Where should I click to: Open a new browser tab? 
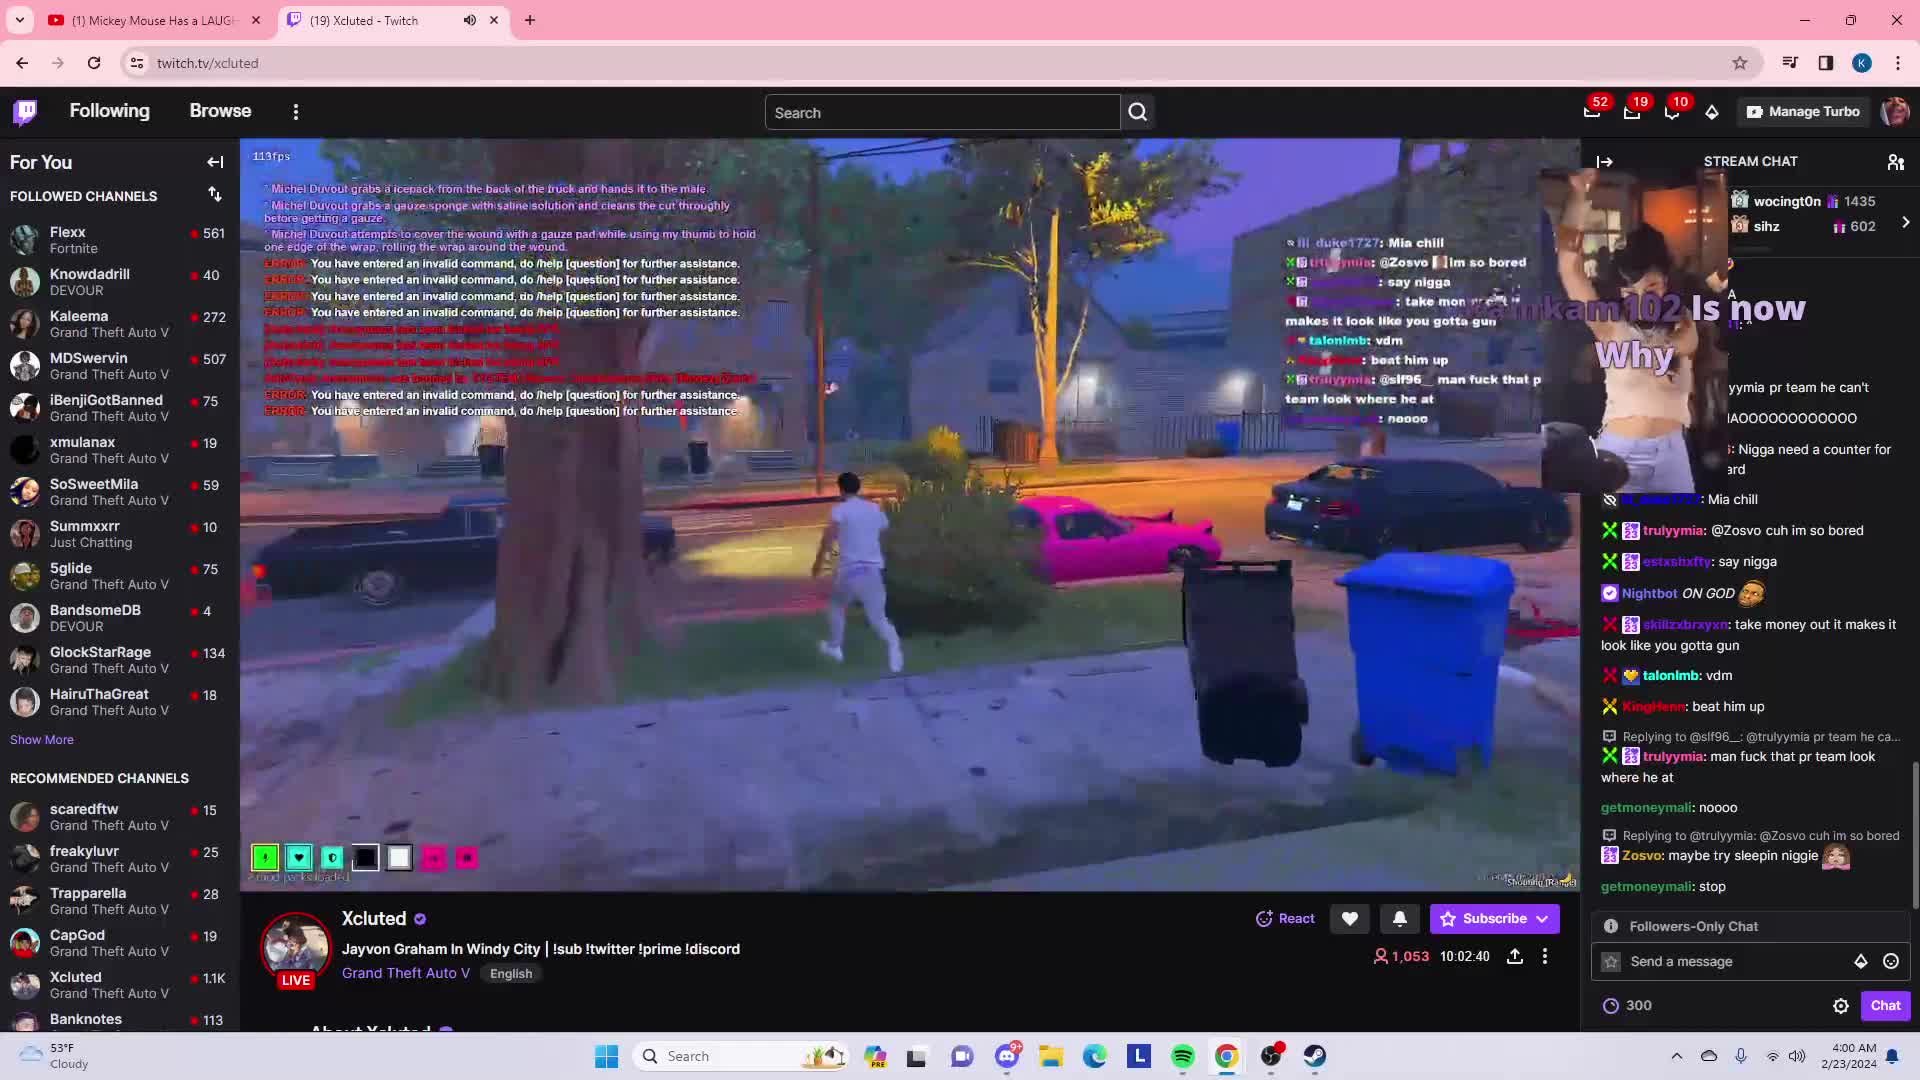click(x=530, y=20)
